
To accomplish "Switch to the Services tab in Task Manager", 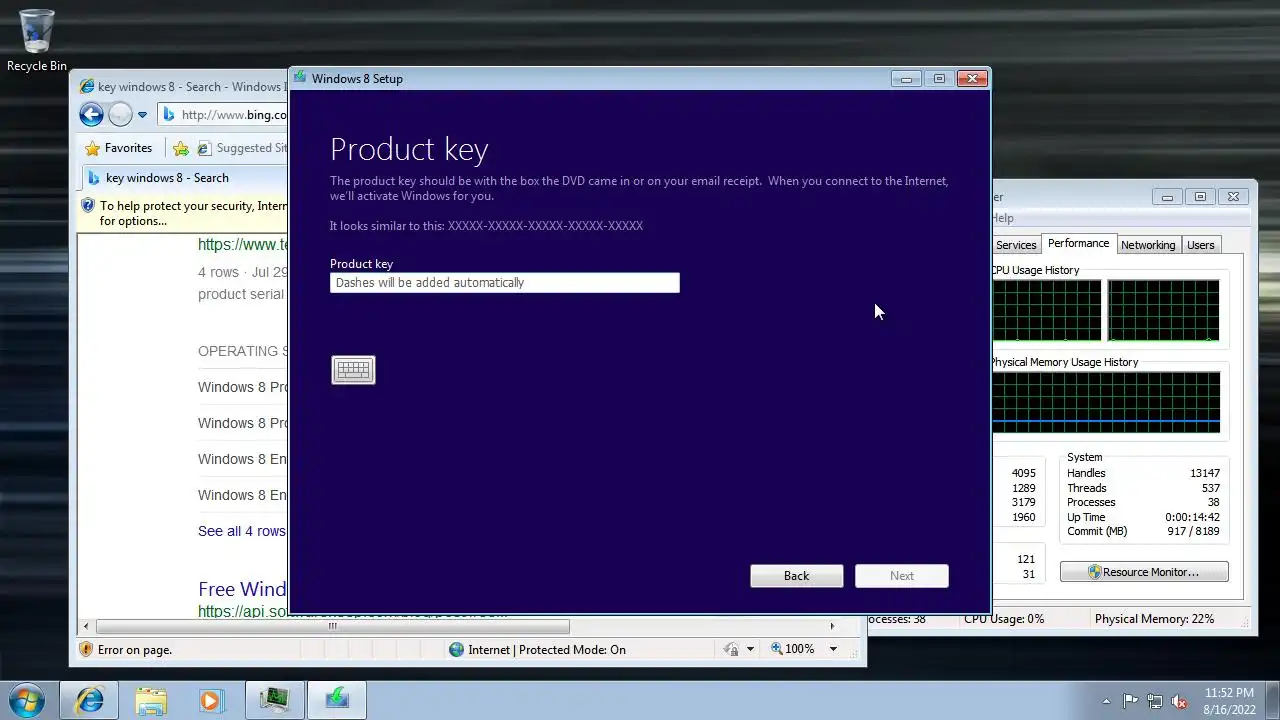I will tap(1016, 245).
